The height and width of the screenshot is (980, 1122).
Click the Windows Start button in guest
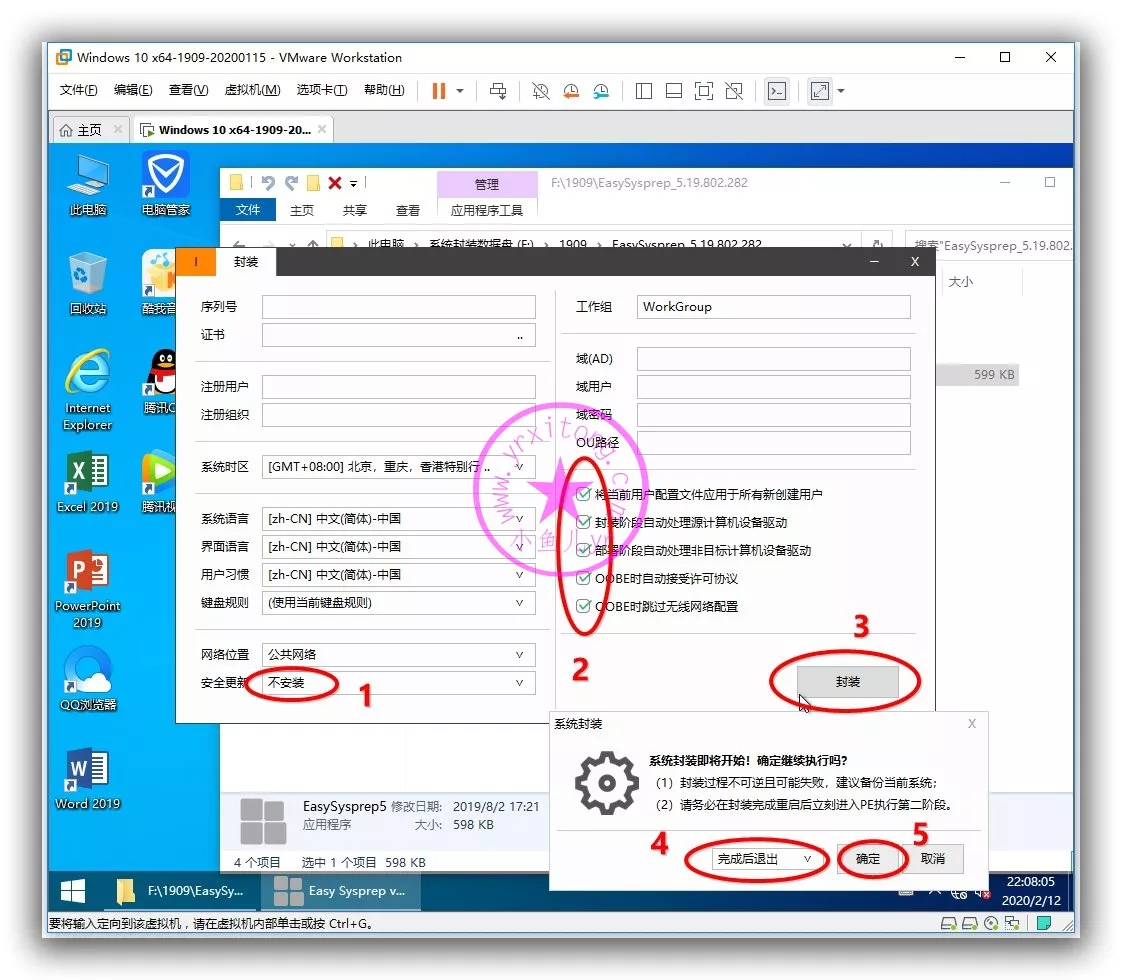coord(73,890)
